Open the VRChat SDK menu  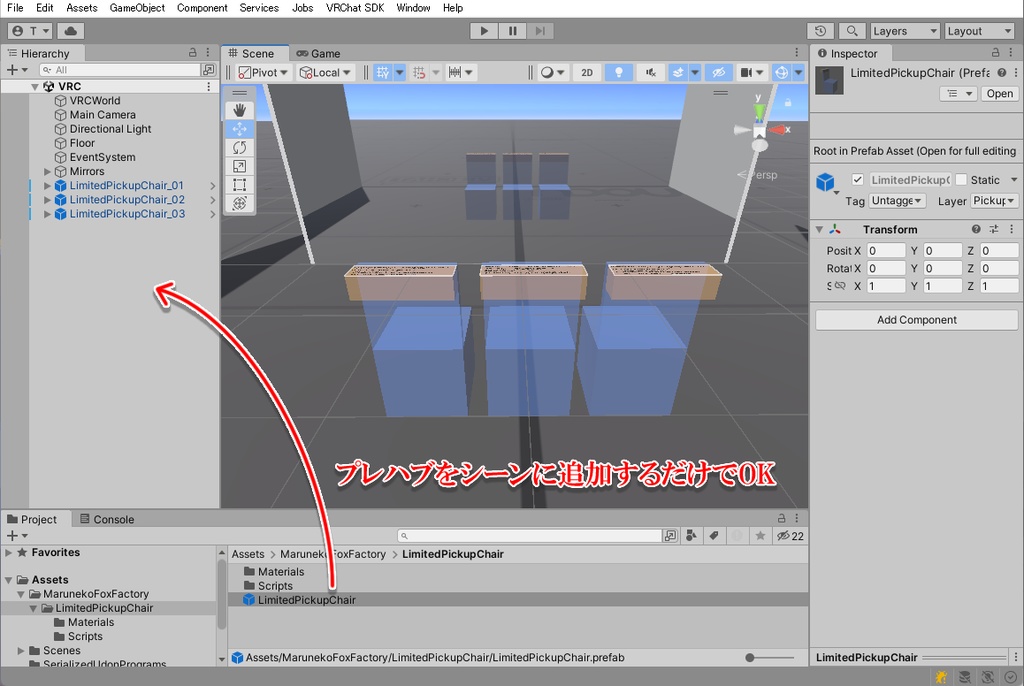pyautogui.click(x=355, y=8)
